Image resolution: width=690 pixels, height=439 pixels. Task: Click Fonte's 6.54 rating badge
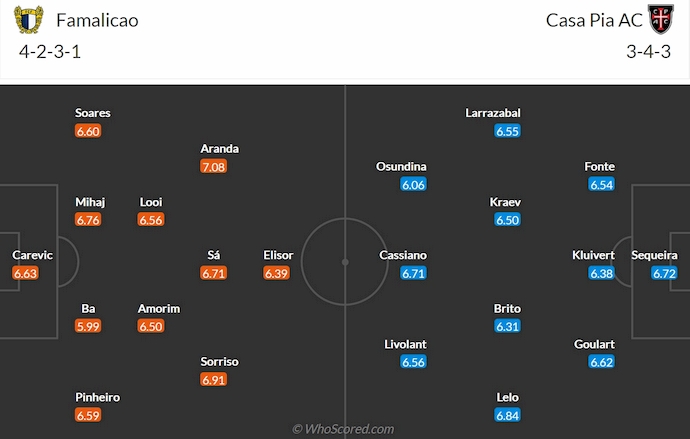pos(601,184)
